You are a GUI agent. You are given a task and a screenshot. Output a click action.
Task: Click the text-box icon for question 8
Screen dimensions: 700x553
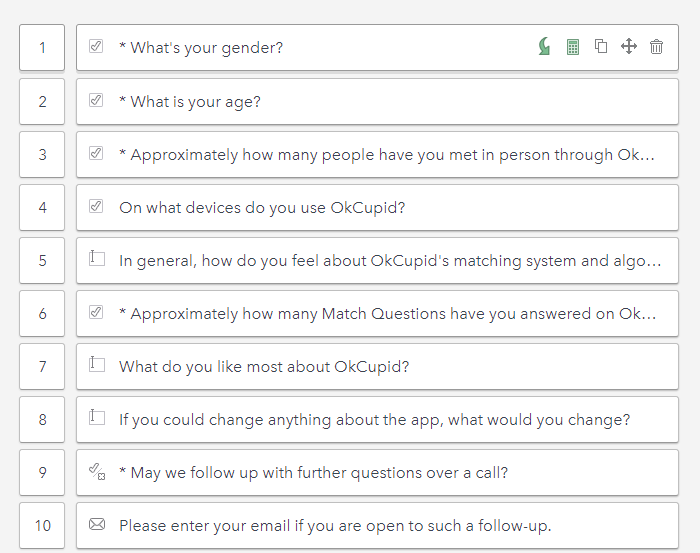(97, 417)
